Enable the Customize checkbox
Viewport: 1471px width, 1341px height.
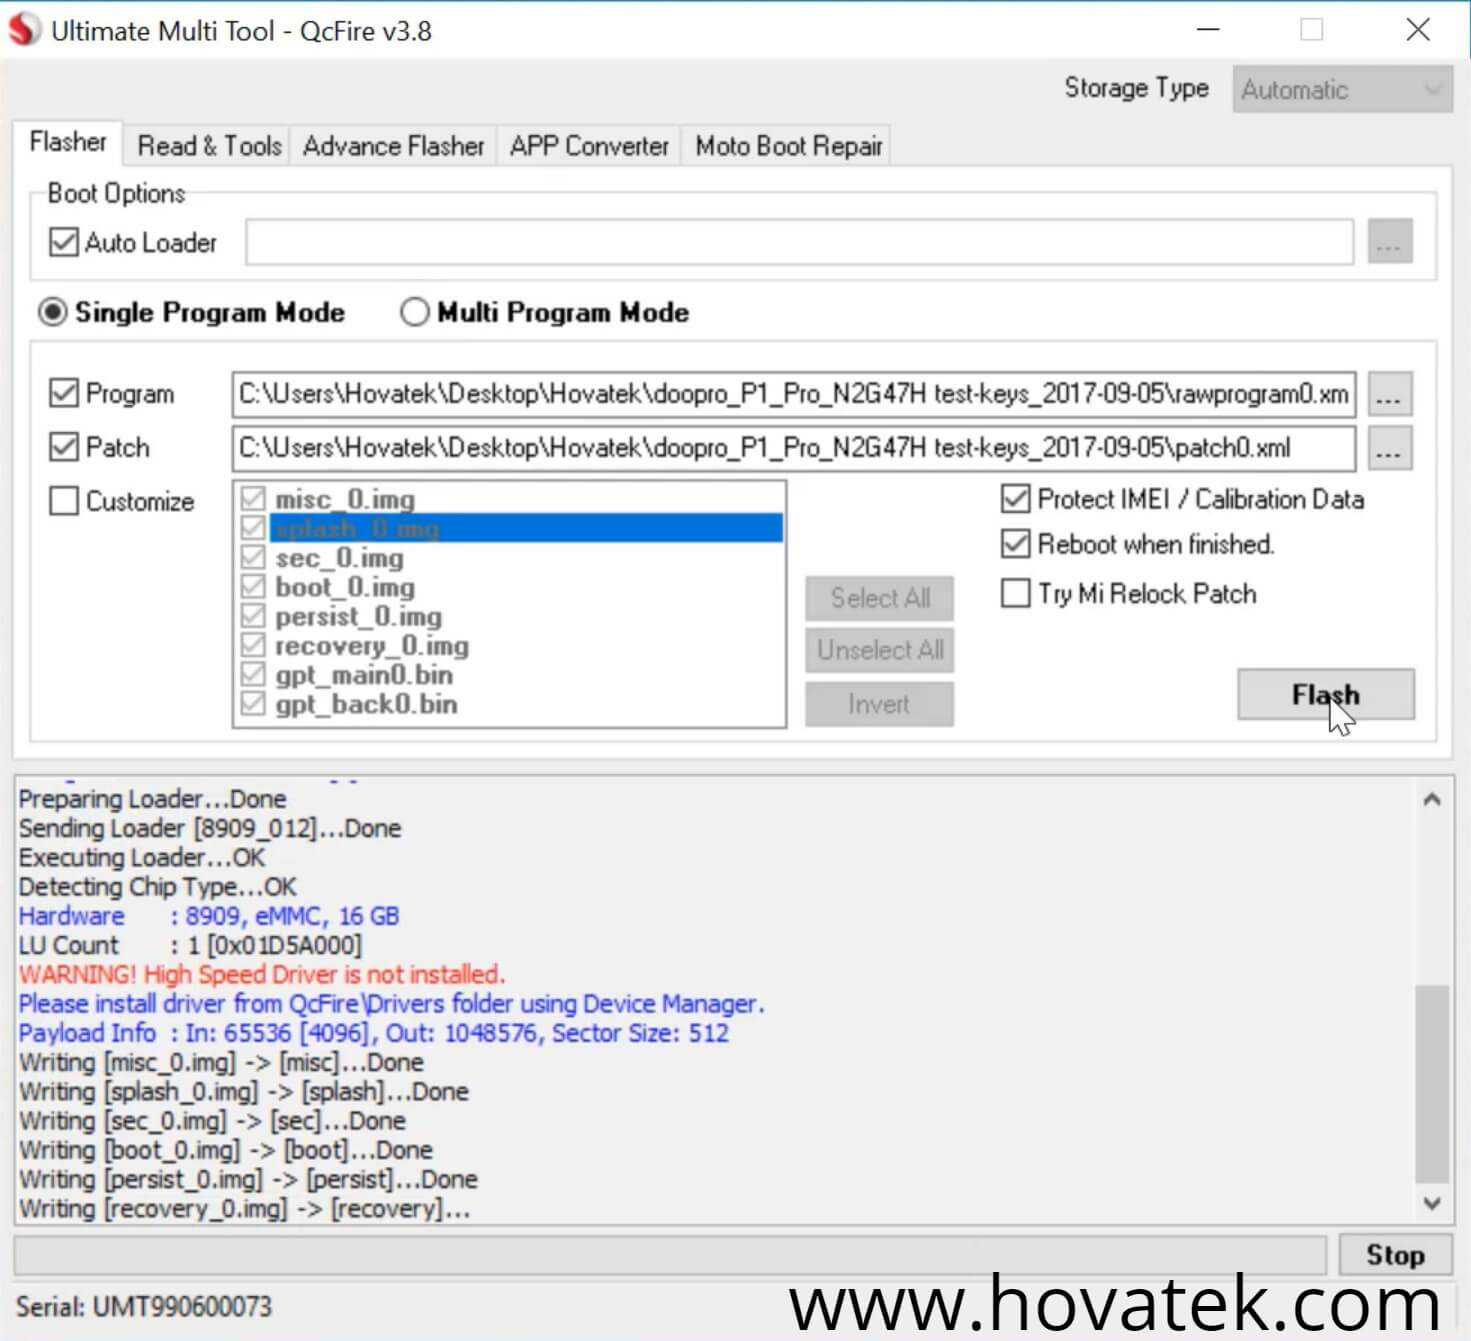point(64,501)
